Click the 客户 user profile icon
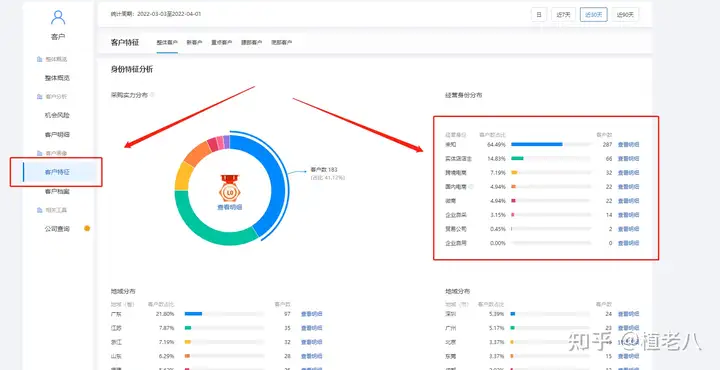 point(58,17)
